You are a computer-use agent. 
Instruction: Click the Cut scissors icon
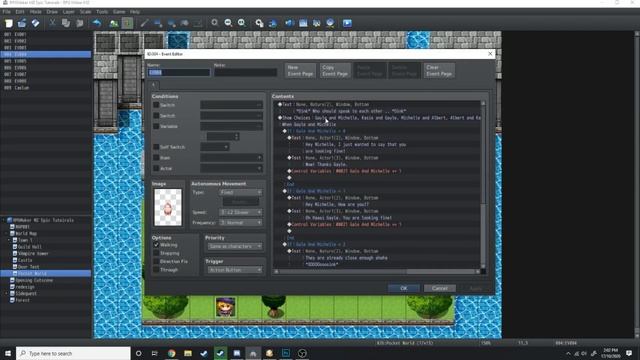tap(52, 23)
